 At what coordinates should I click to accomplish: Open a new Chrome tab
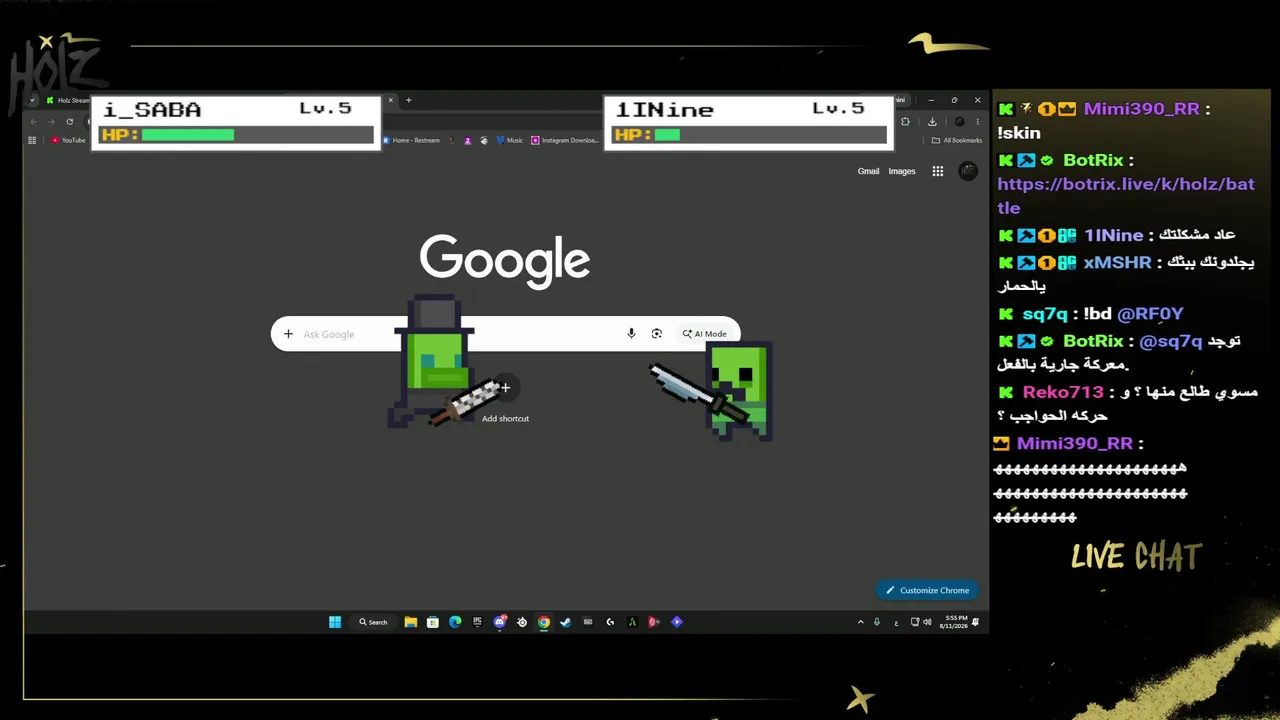(x=408, y=100)
